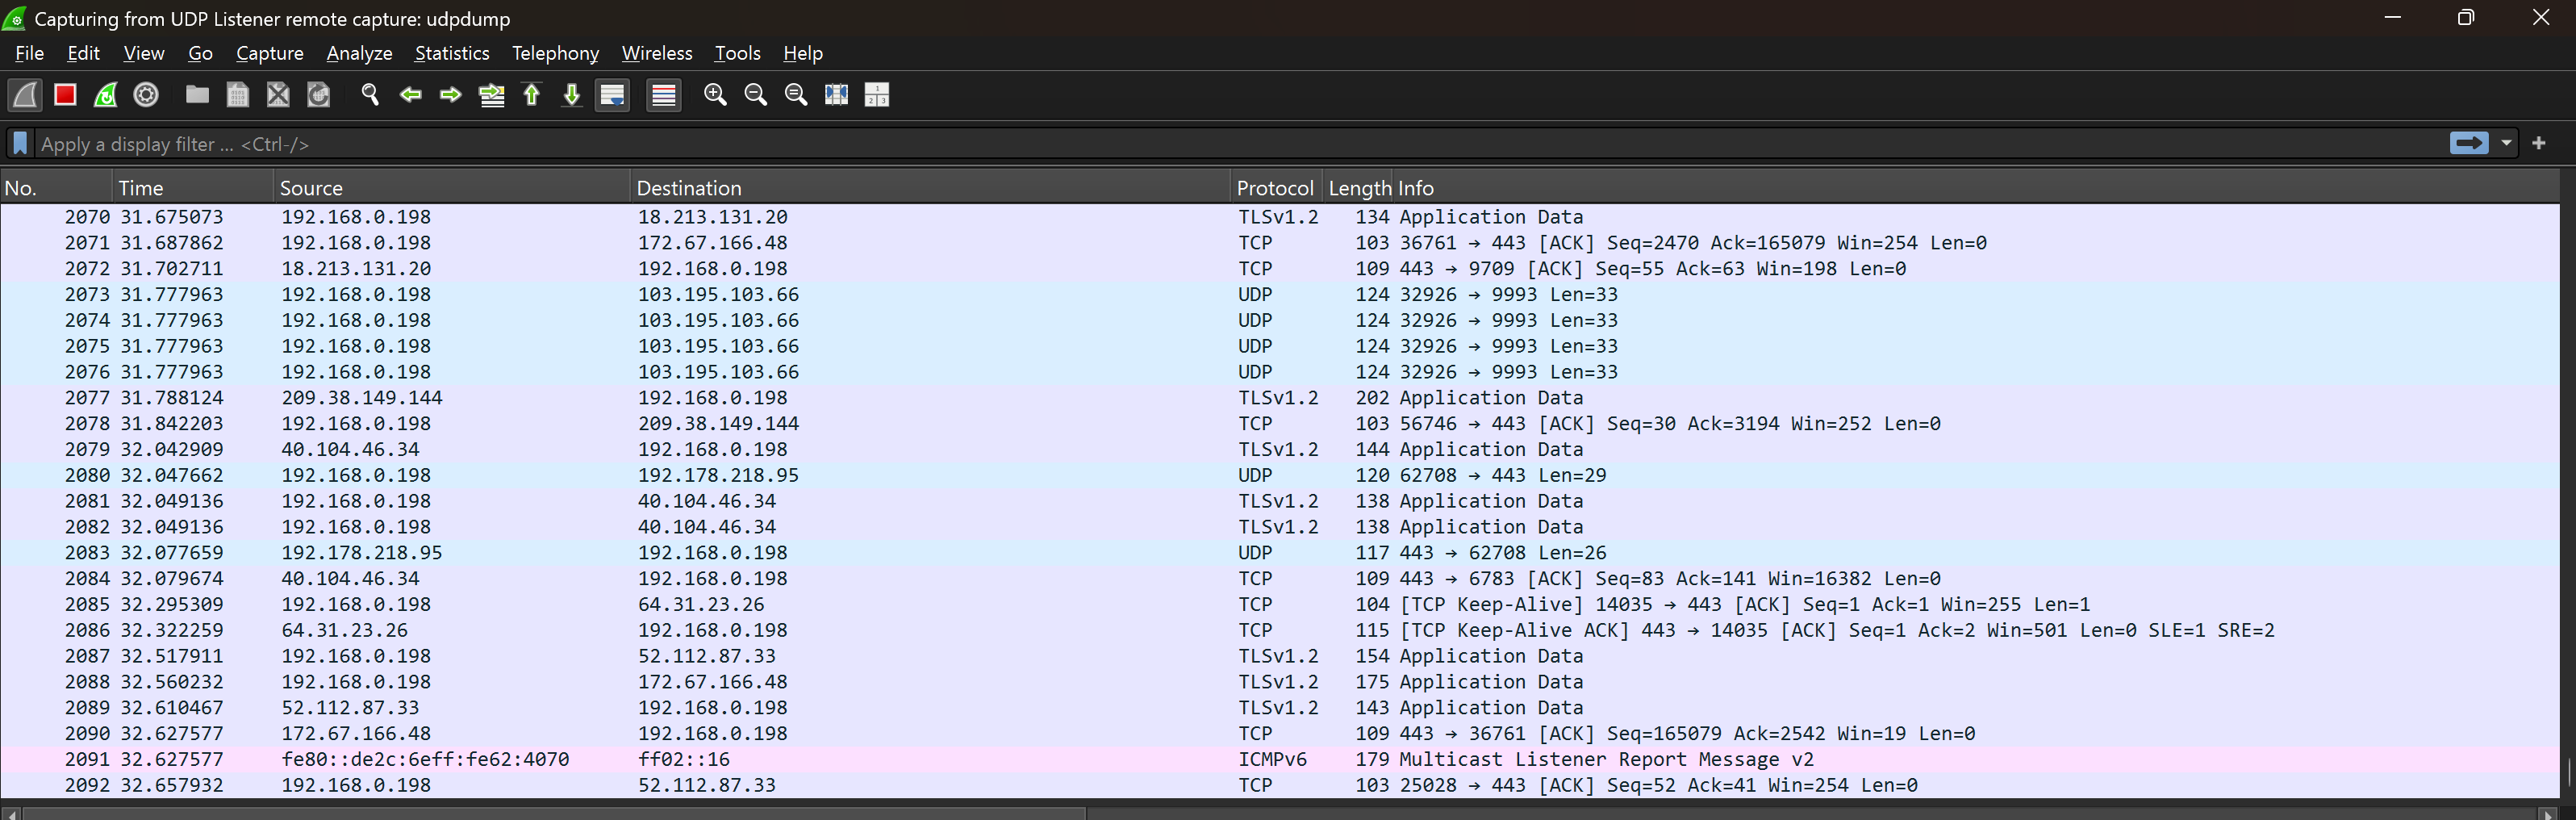Stop capturing packets
2576x820 pixels.
point(64,95)
